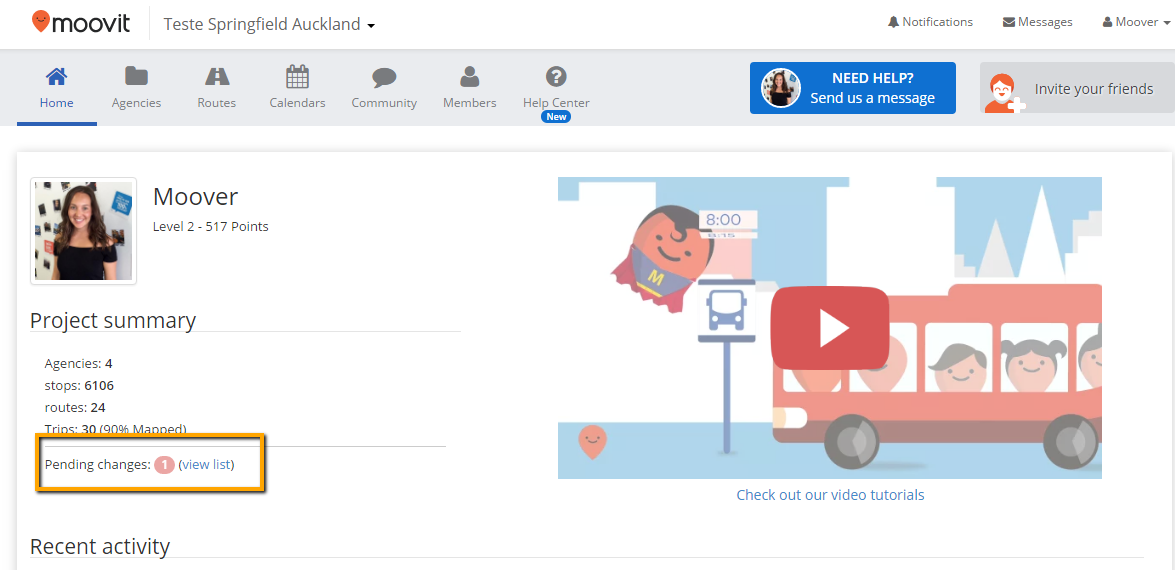
Task: Open the Members tab
Action: point(470,88)
